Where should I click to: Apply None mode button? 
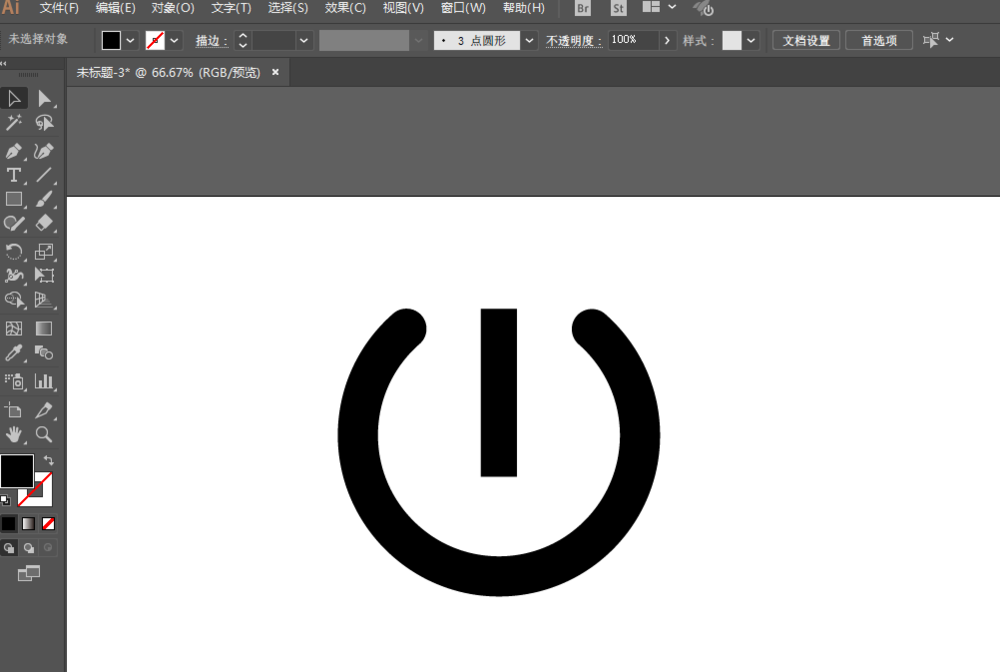click(x=48, y=523)
